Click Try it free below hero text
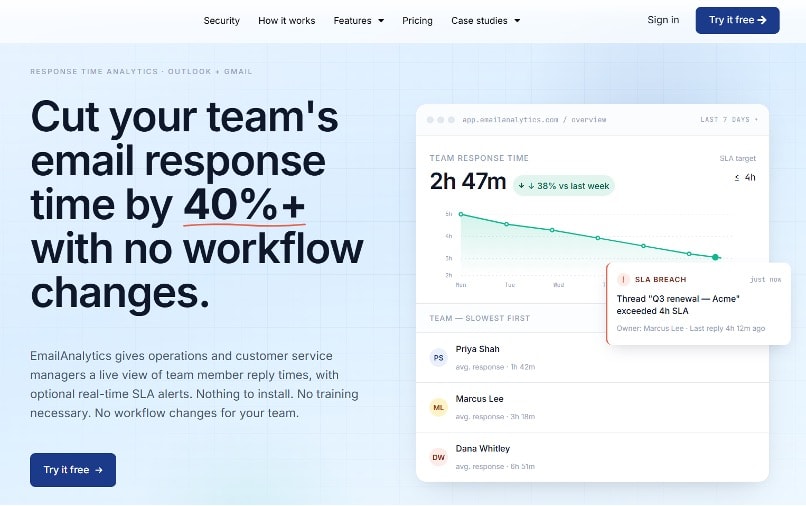The width and height of the screenshot is (806, 506). (73, 469)
